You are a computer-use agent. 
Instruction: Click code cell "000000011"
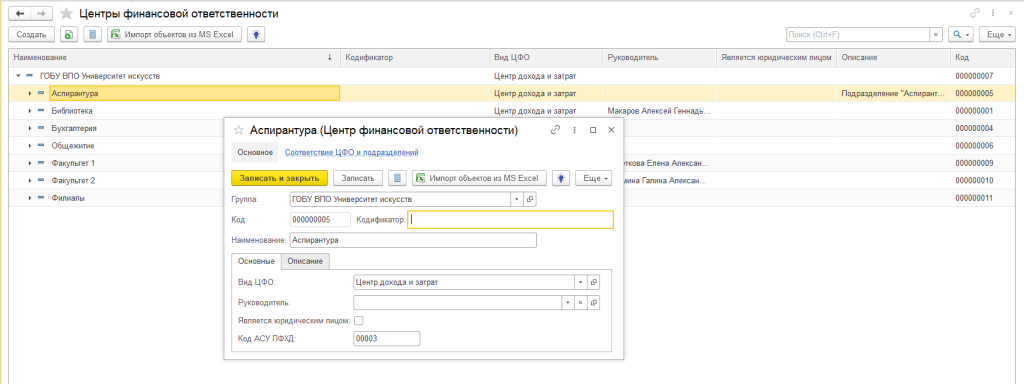[974, 197]
